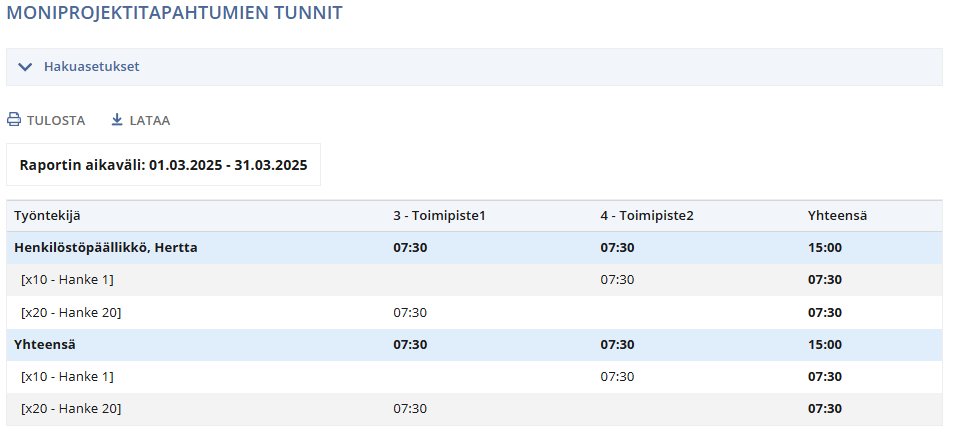Click Hertta's 07:30 value under Toimipiste1
The width and height of the screenshot is (960, 437).
tap(410, 248)
